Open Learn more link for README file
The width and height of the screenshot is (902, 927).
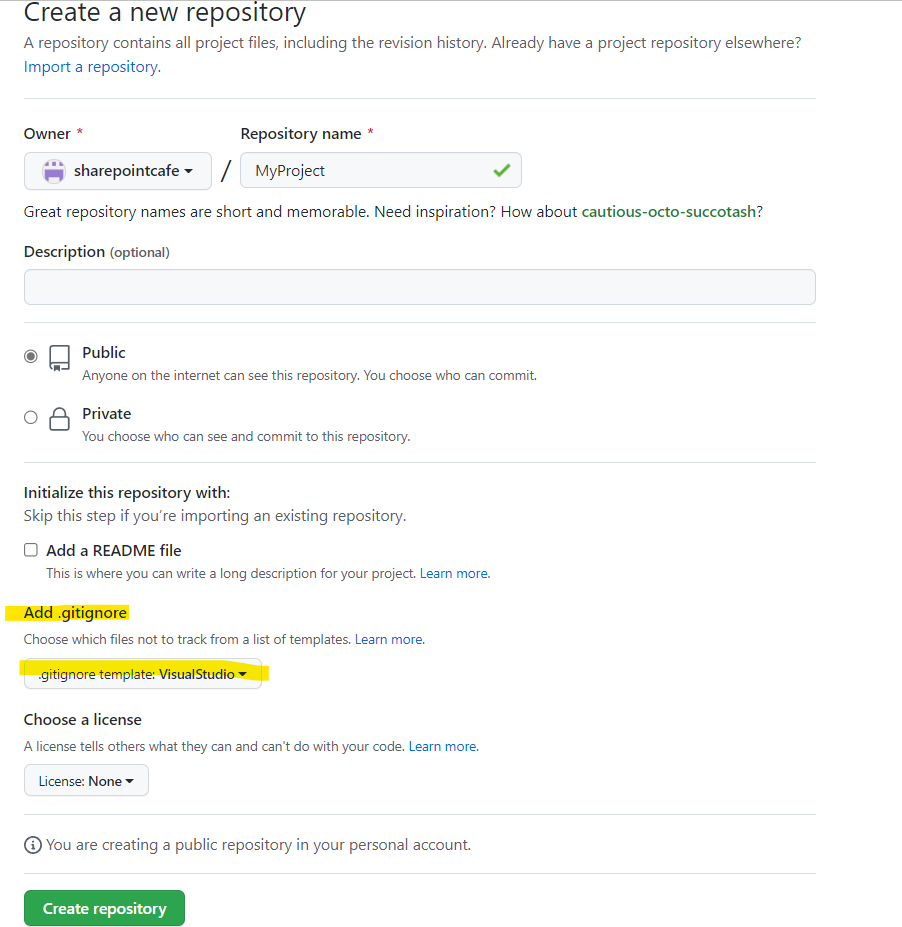(x=455, y=573)
